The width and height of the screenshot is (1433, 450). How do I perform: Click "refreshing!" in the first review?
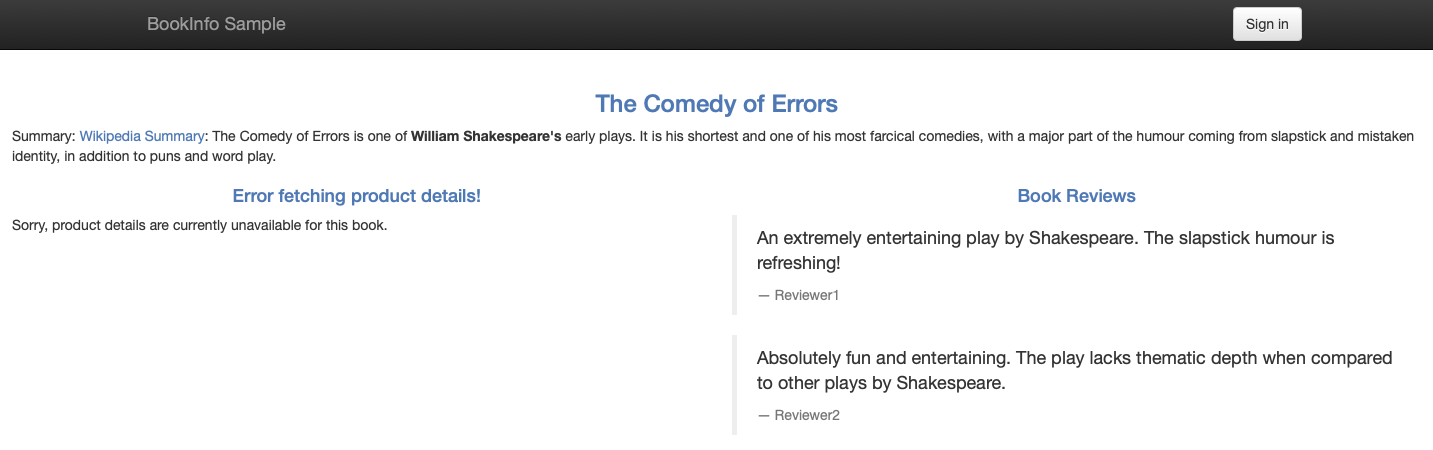point(799,263)
